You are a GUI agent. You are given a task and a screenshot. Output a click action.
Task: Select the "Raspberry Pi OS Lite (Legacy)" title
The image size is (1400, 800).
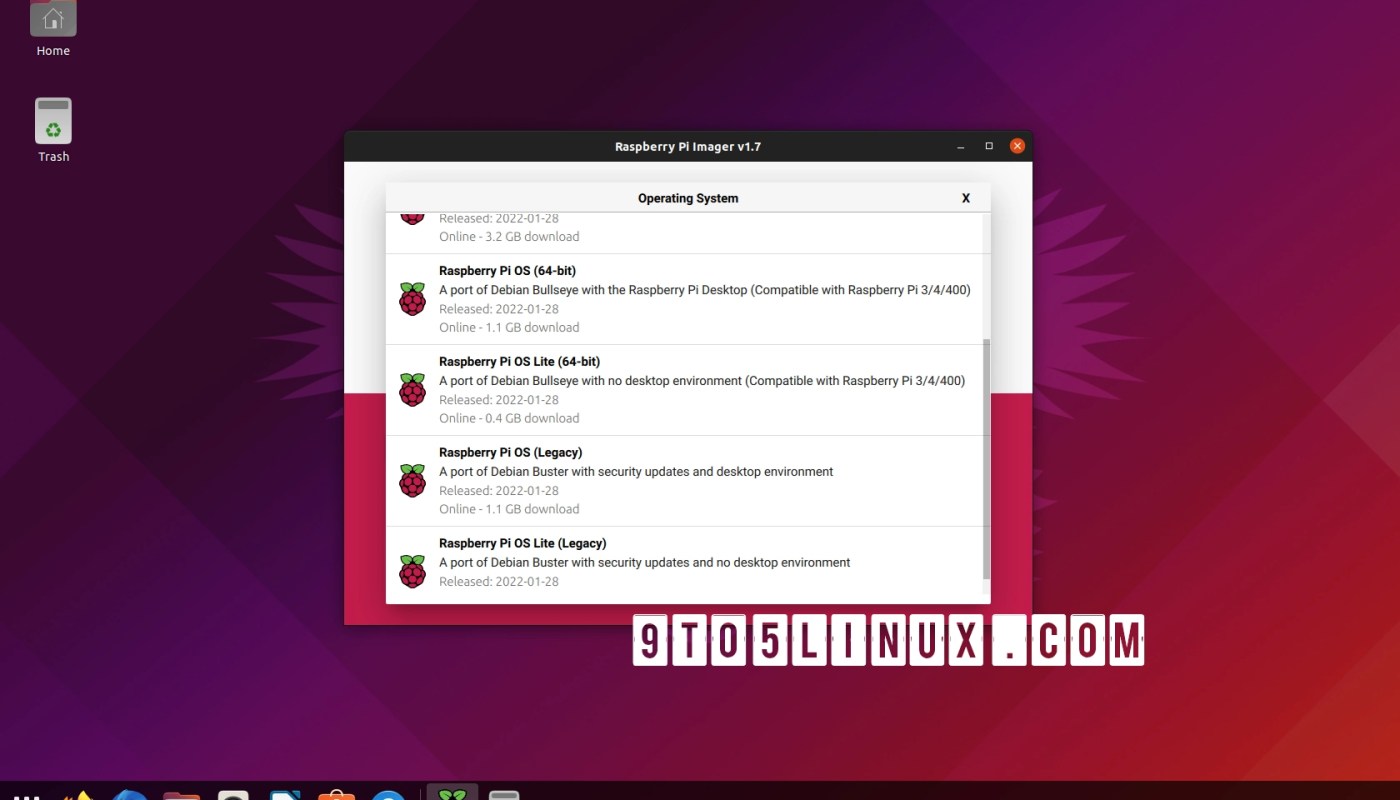pos(522,544)
